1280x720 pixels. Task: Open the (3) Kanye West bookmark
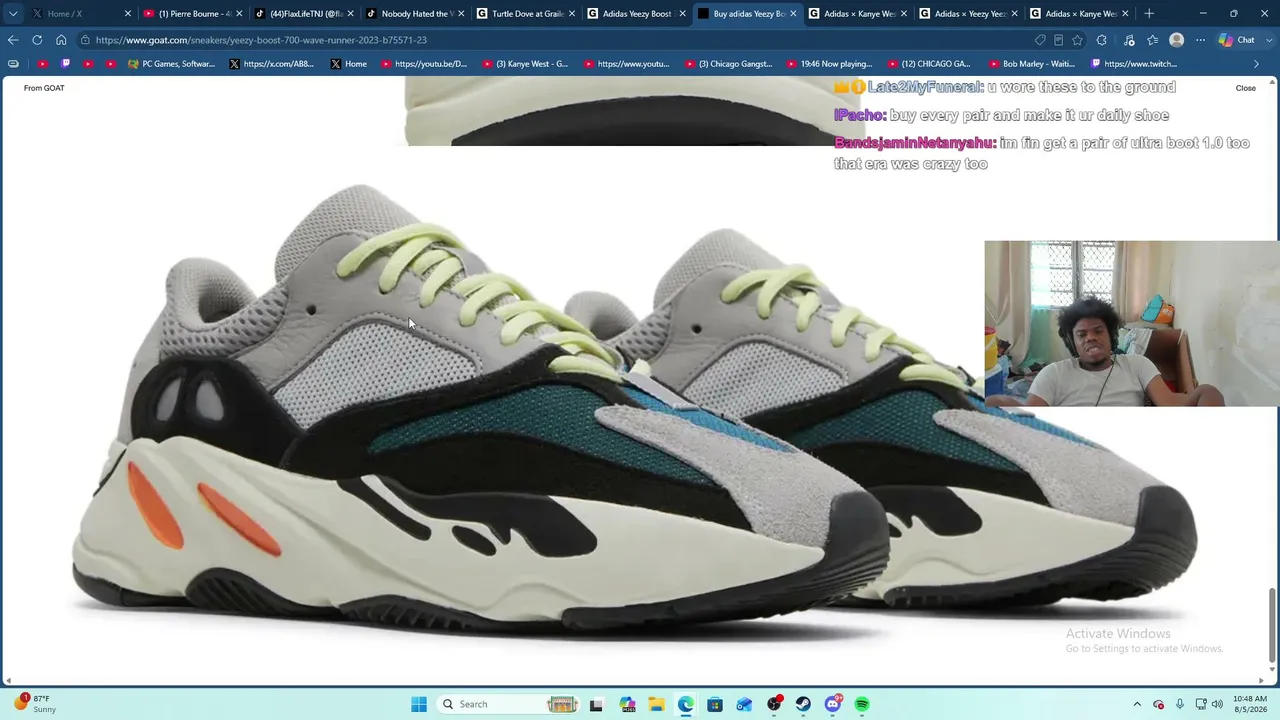pyautogui.click(x=524, y=64)
